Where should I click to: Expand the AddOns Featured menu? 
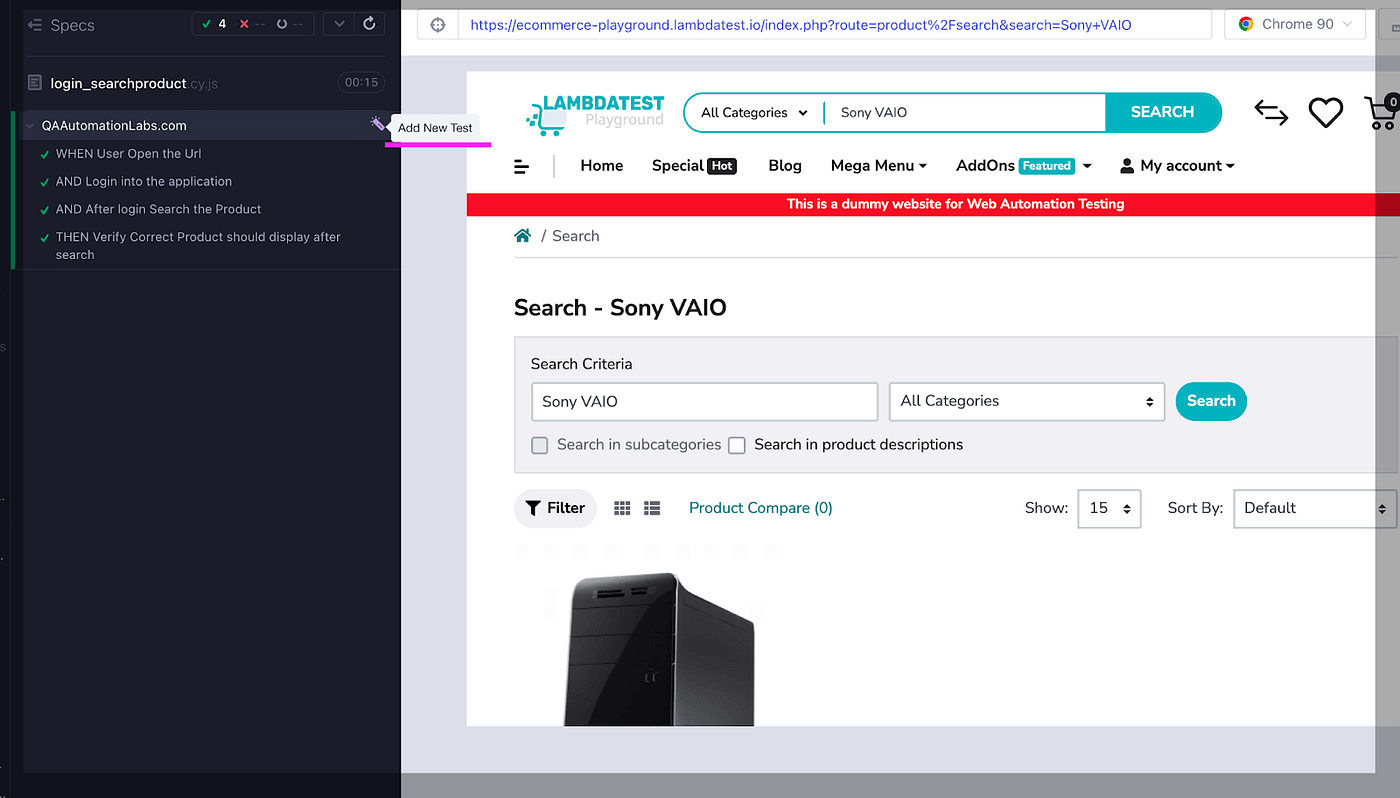[1024, 166]
